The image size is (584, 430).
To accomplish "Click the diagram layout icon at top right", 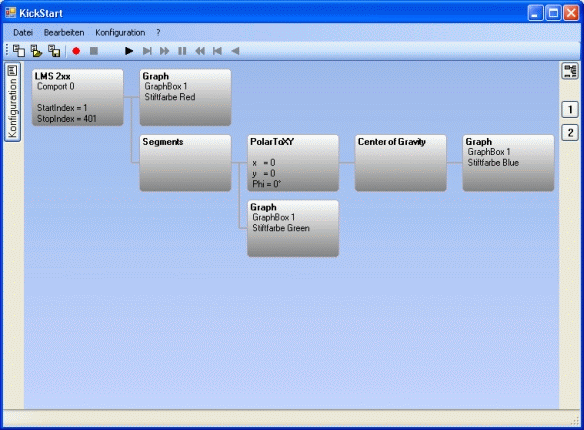I will tap(570, 71).
